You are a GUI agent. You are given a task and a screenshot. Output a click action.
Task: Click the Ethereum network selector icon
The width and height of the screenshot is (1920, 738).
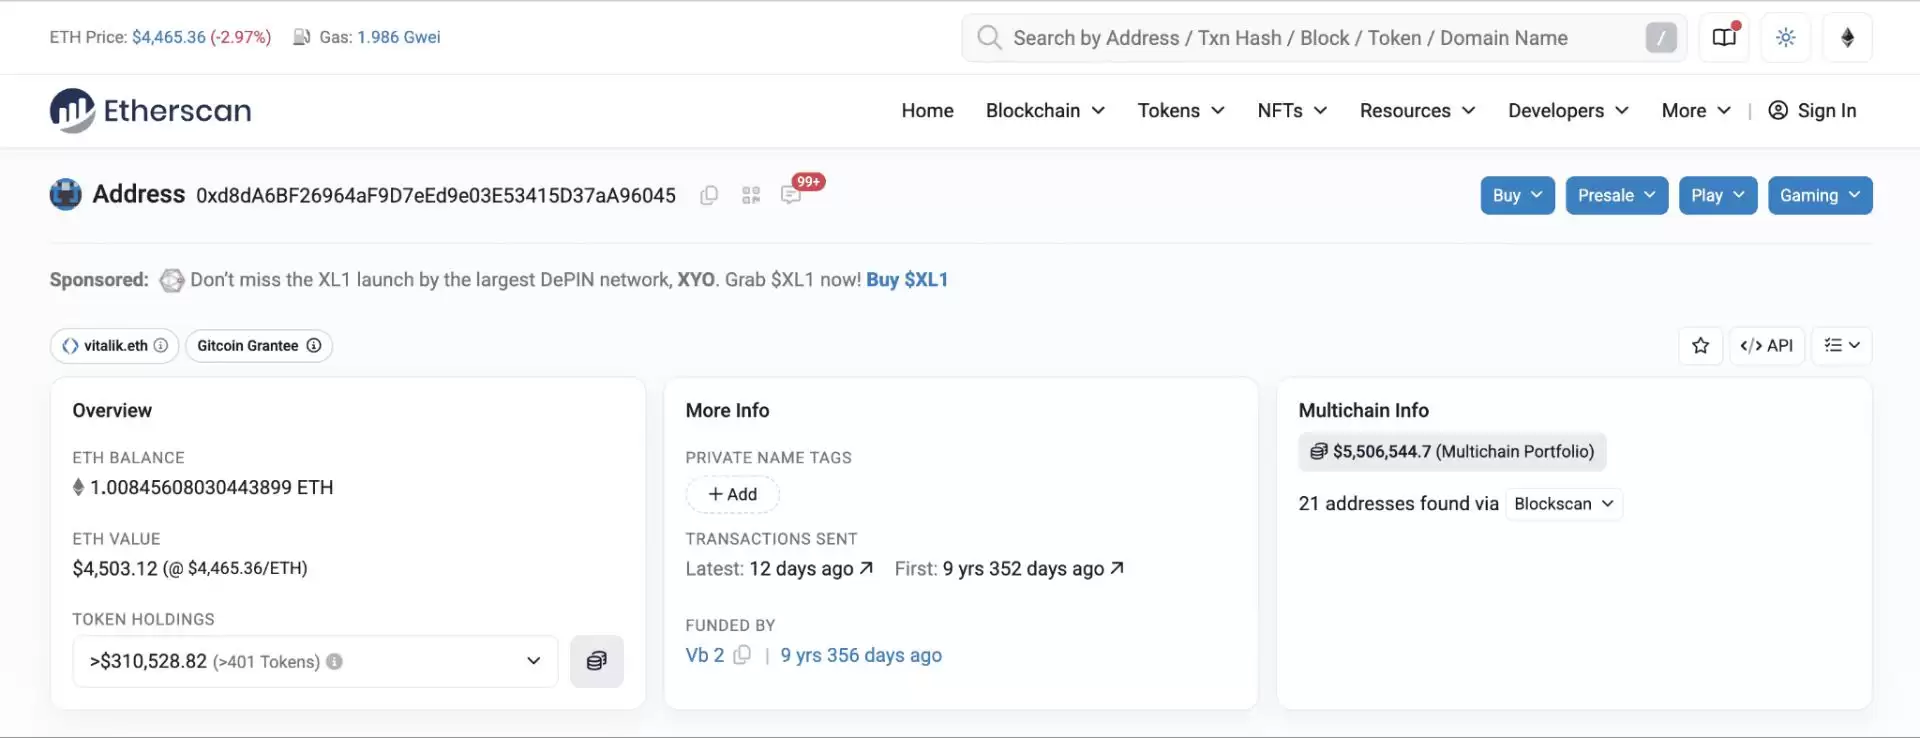click(x=1847, y=38)
